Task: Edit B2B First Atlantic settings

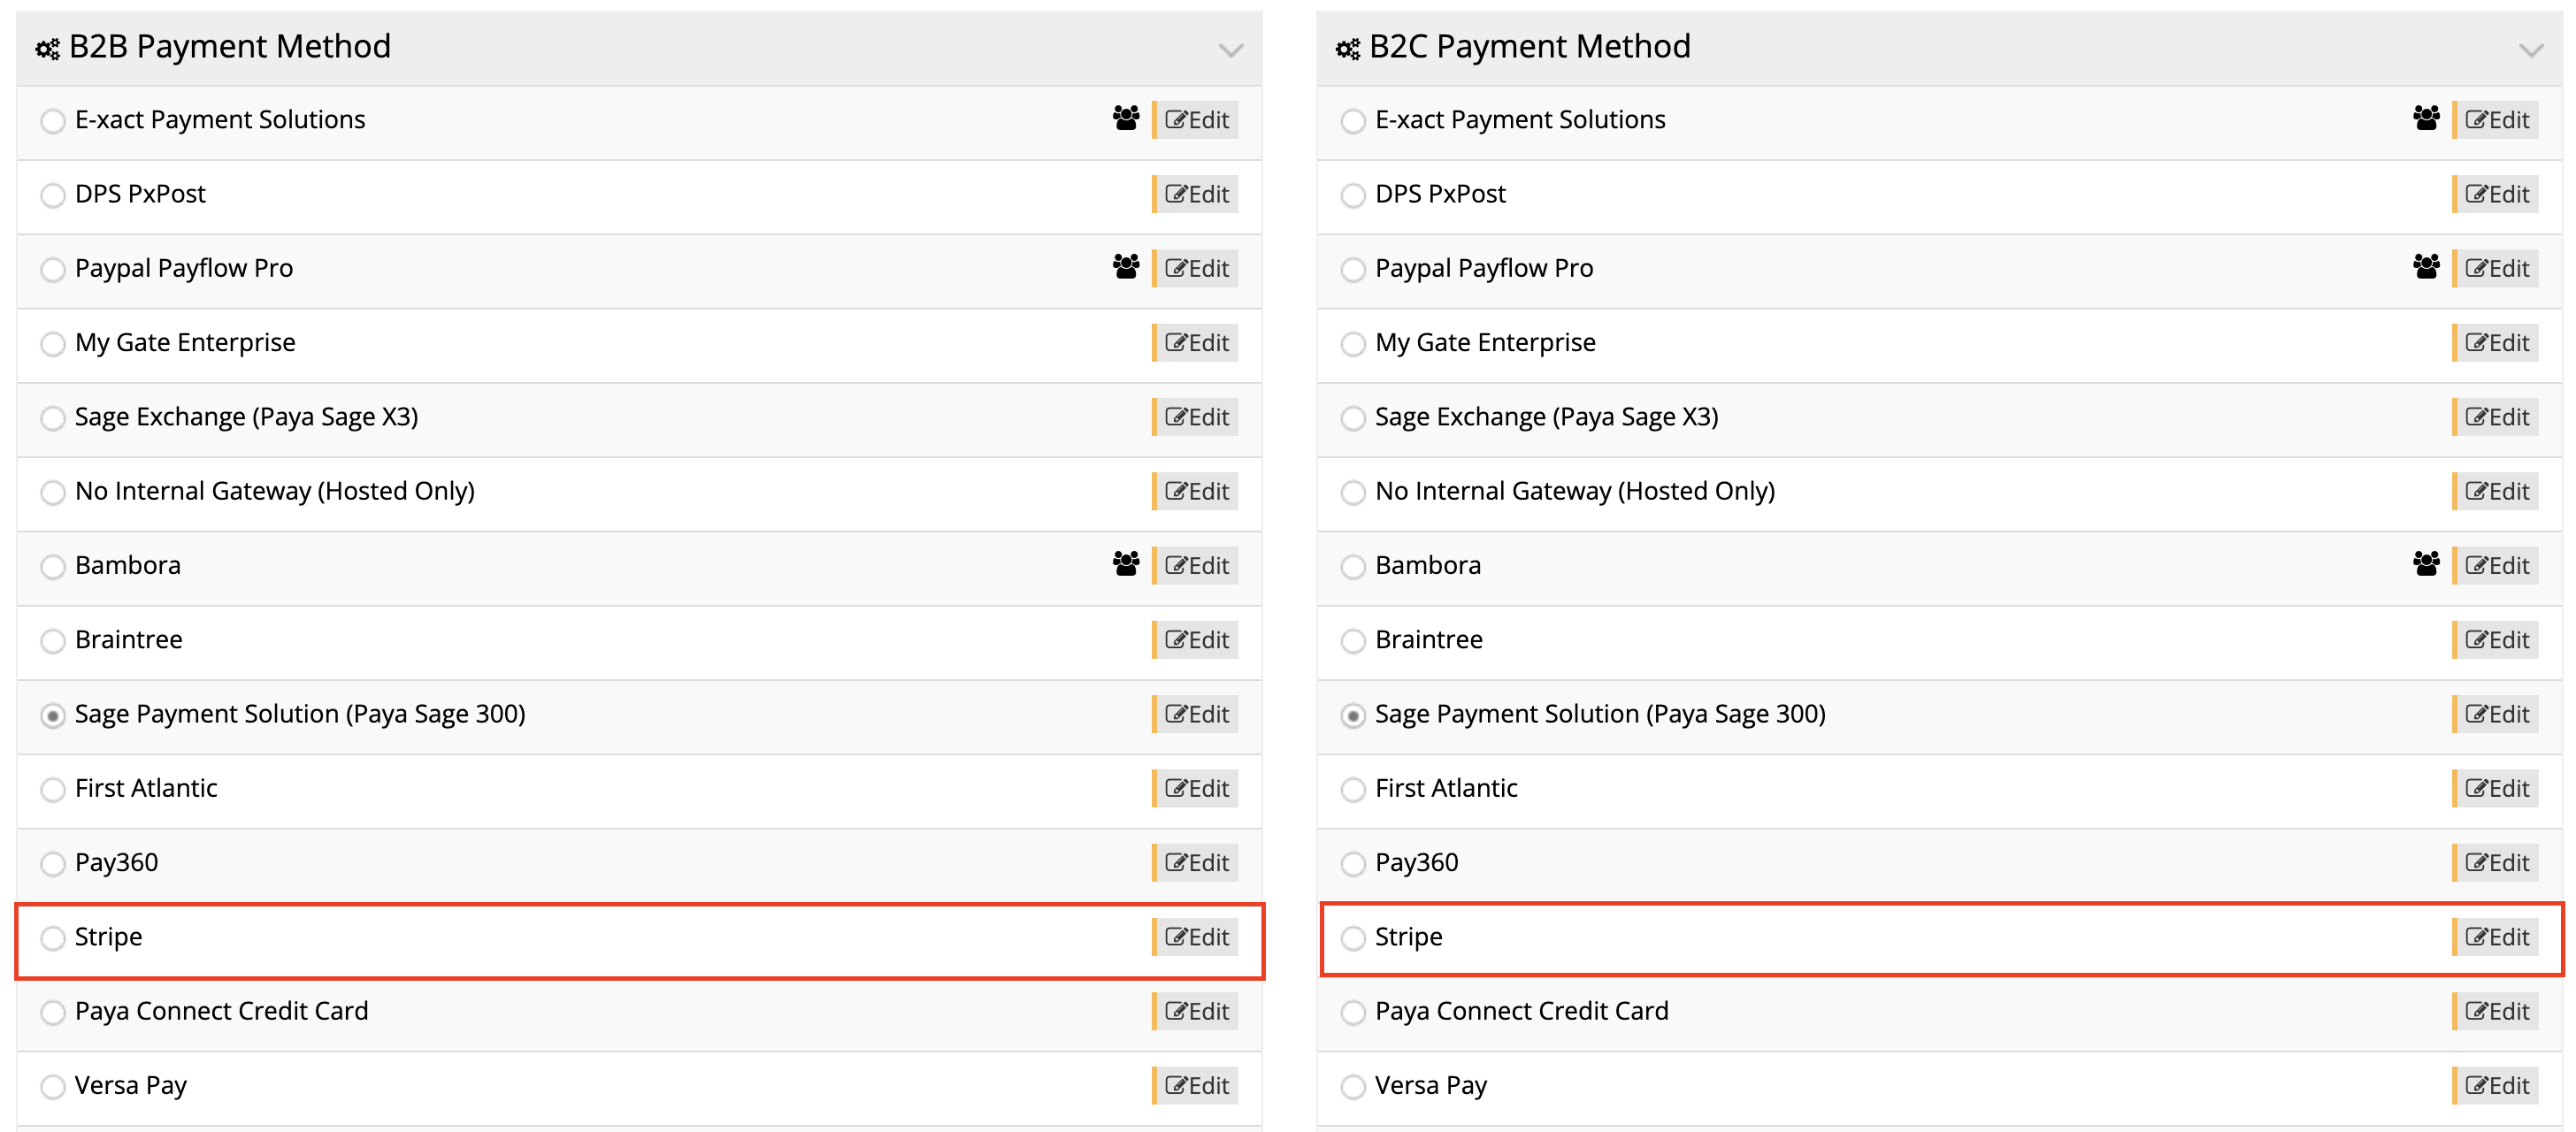Action: coord(1196,789)
